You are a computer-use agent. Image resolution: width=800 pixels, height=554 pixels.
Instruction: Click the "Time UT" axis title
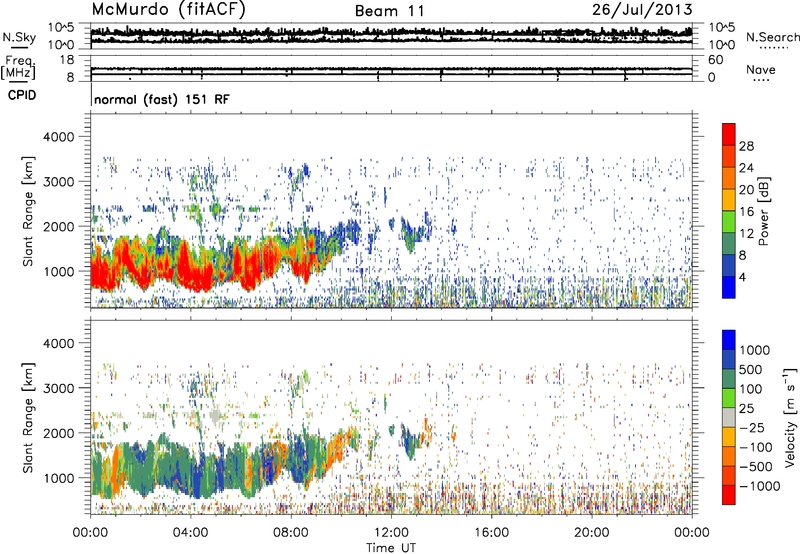391,548
